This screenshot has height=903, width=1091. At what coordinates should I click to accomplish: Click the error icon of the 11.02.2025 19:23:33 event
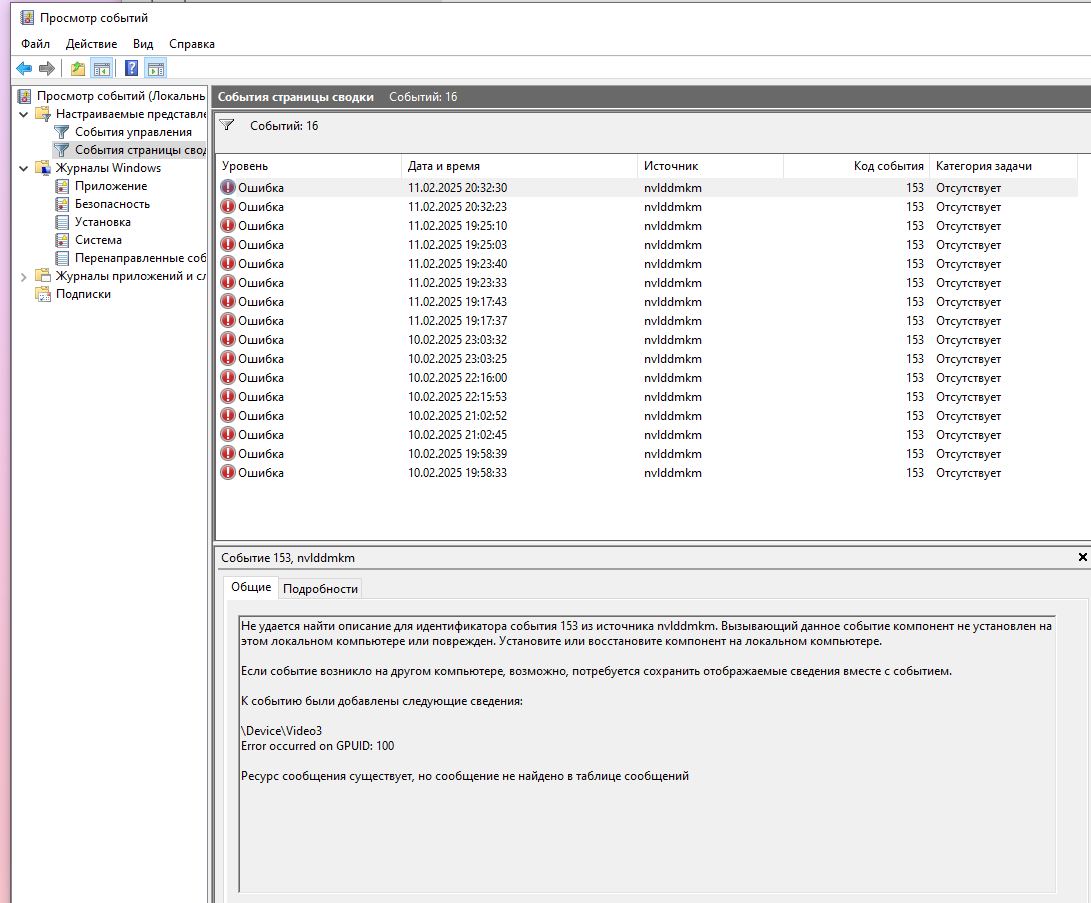(x=228, y=282)
